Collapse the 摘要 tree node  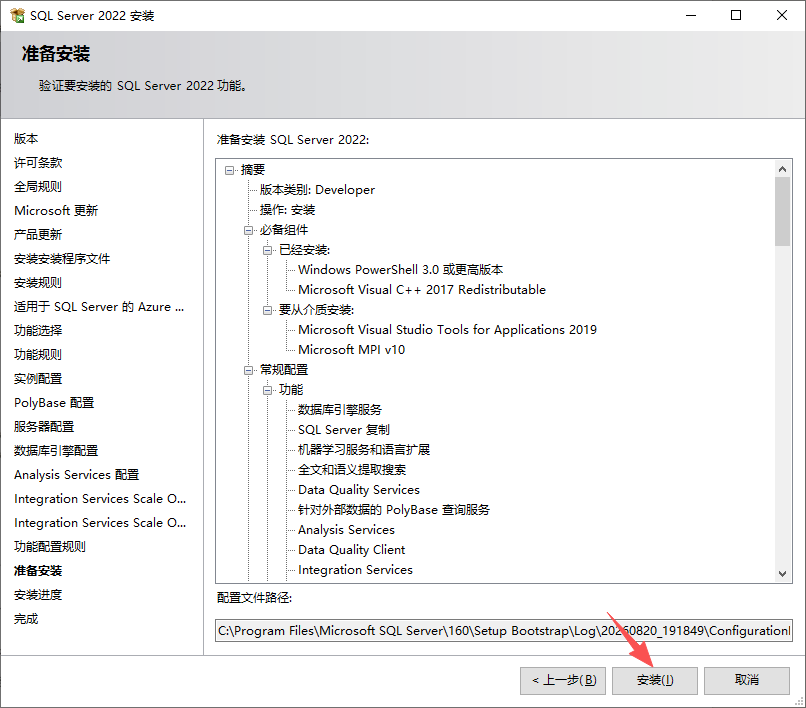click(229, 170)
